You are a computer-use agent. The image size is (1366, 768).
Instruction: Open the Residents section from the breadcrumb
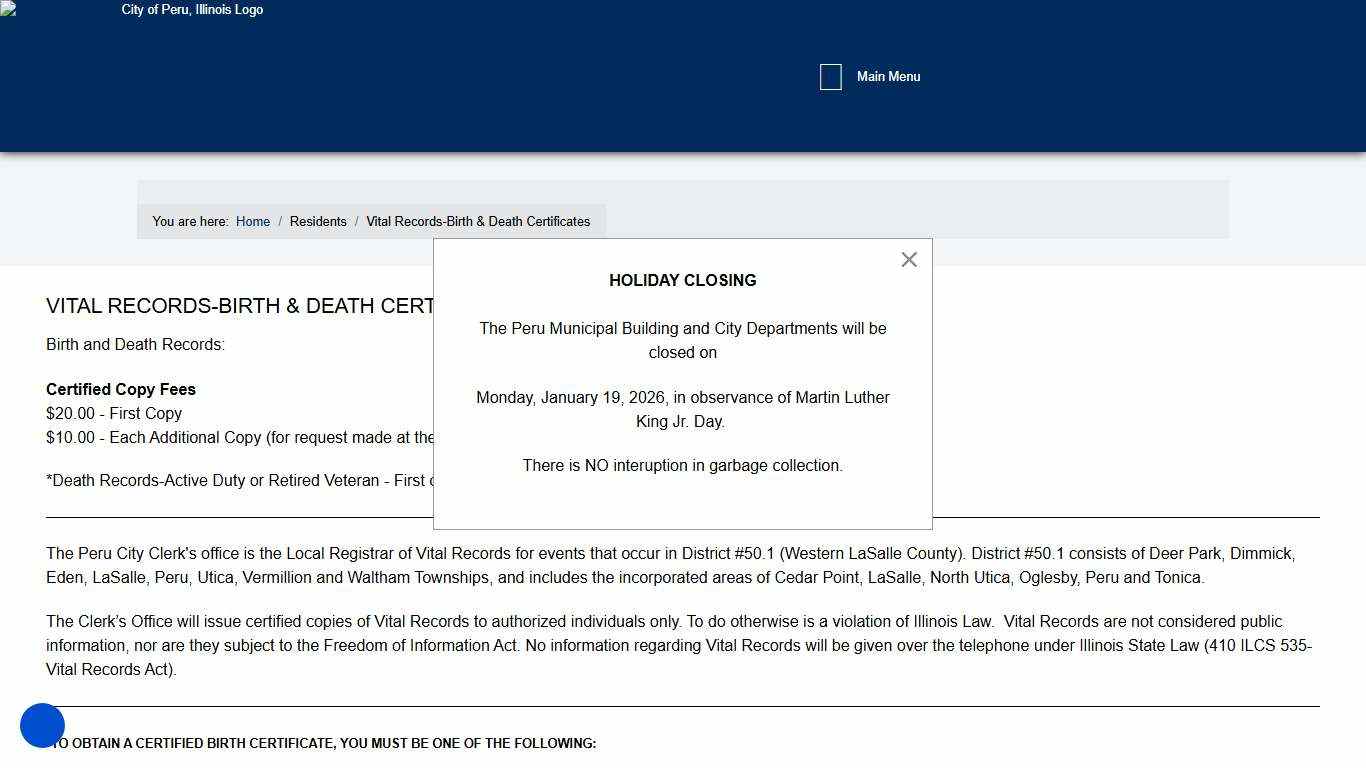pos(318,221)
